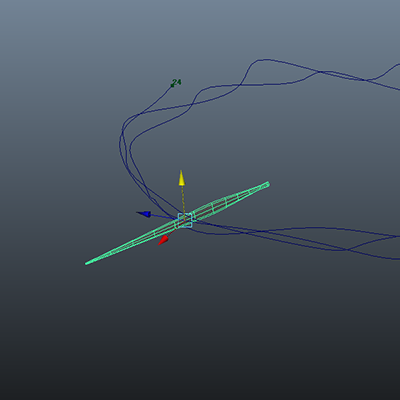Click the yellow Y-axis arrow handle
Viewport: 400px width, 400px height.
click(182, 178)
